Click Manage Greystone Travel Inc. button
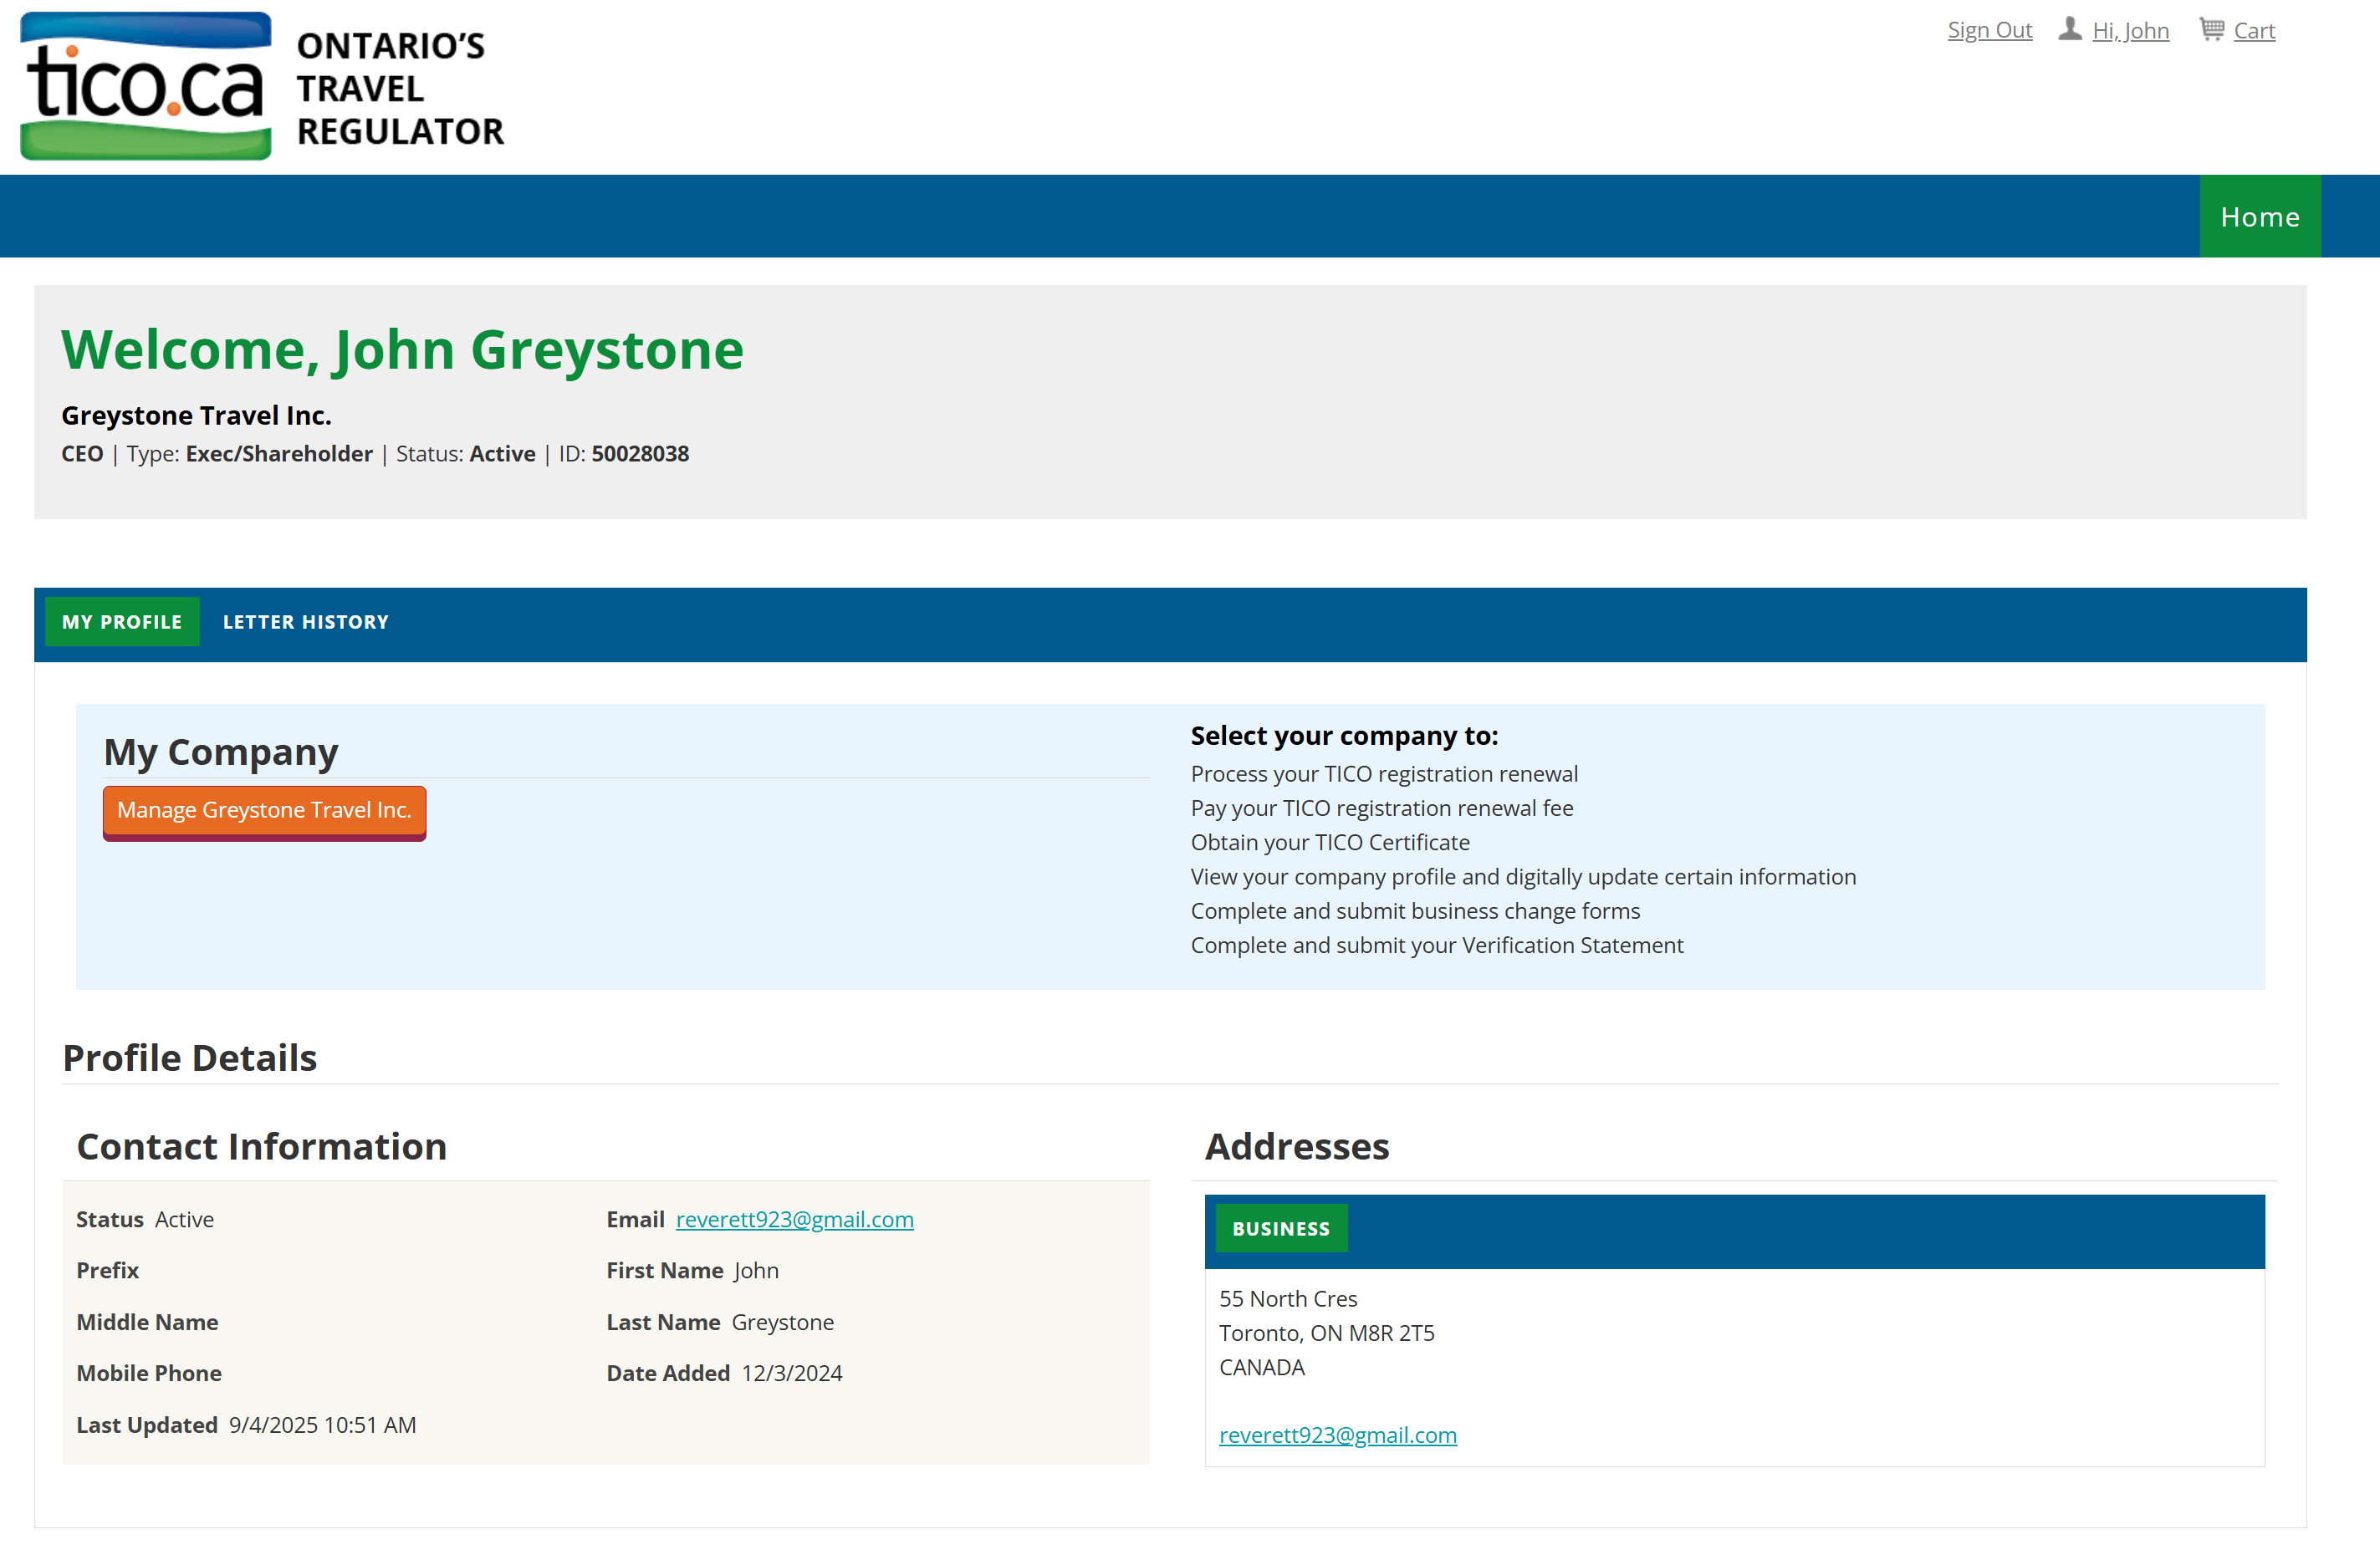This screenshot has width=2380, height=1560. (264, 811)
